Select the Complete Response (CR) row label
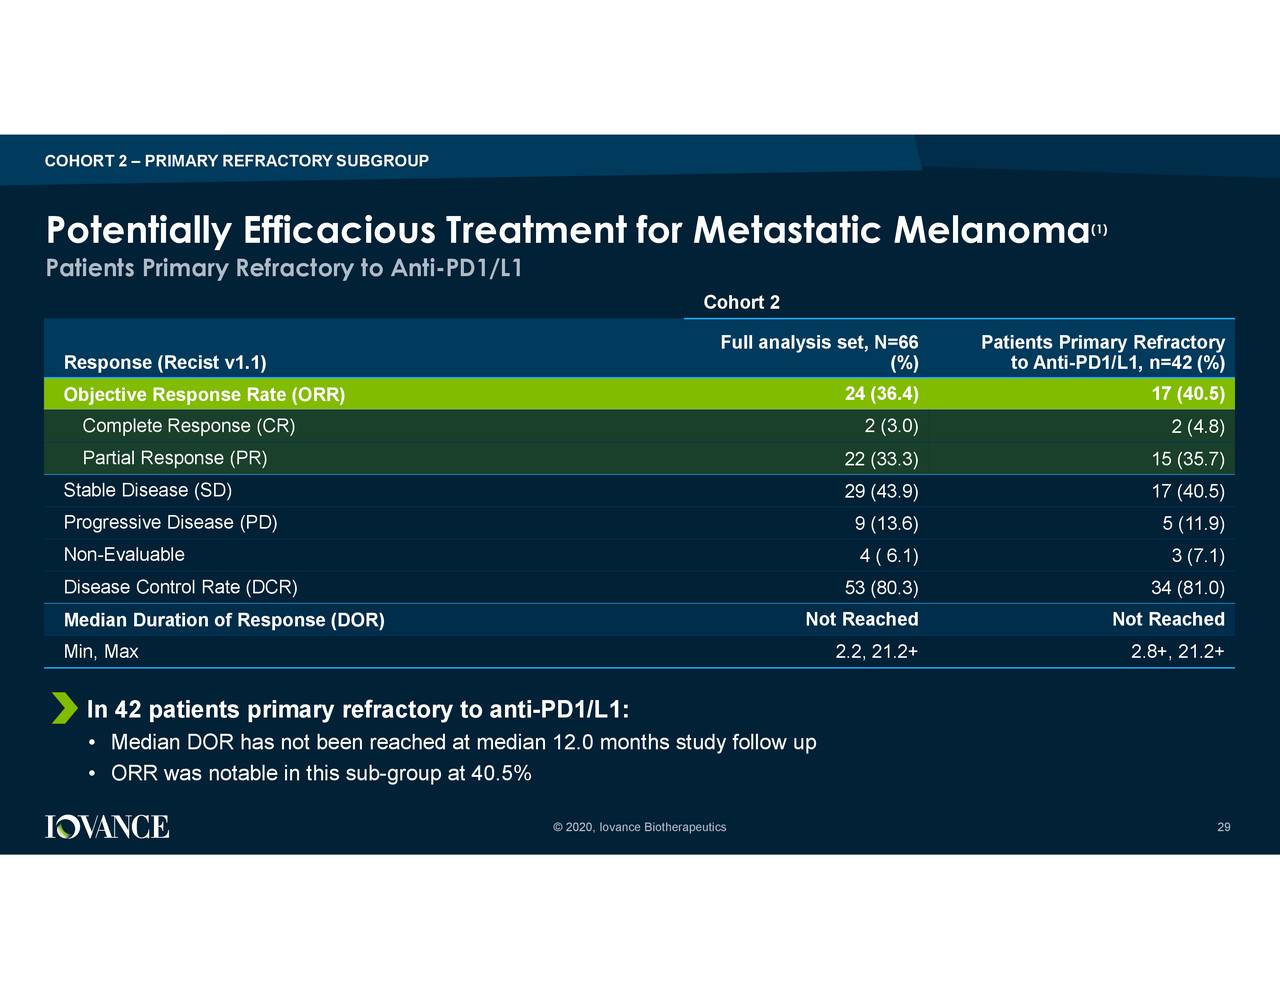The height and width of the screenshot is (989, 1280). point(188,426)
